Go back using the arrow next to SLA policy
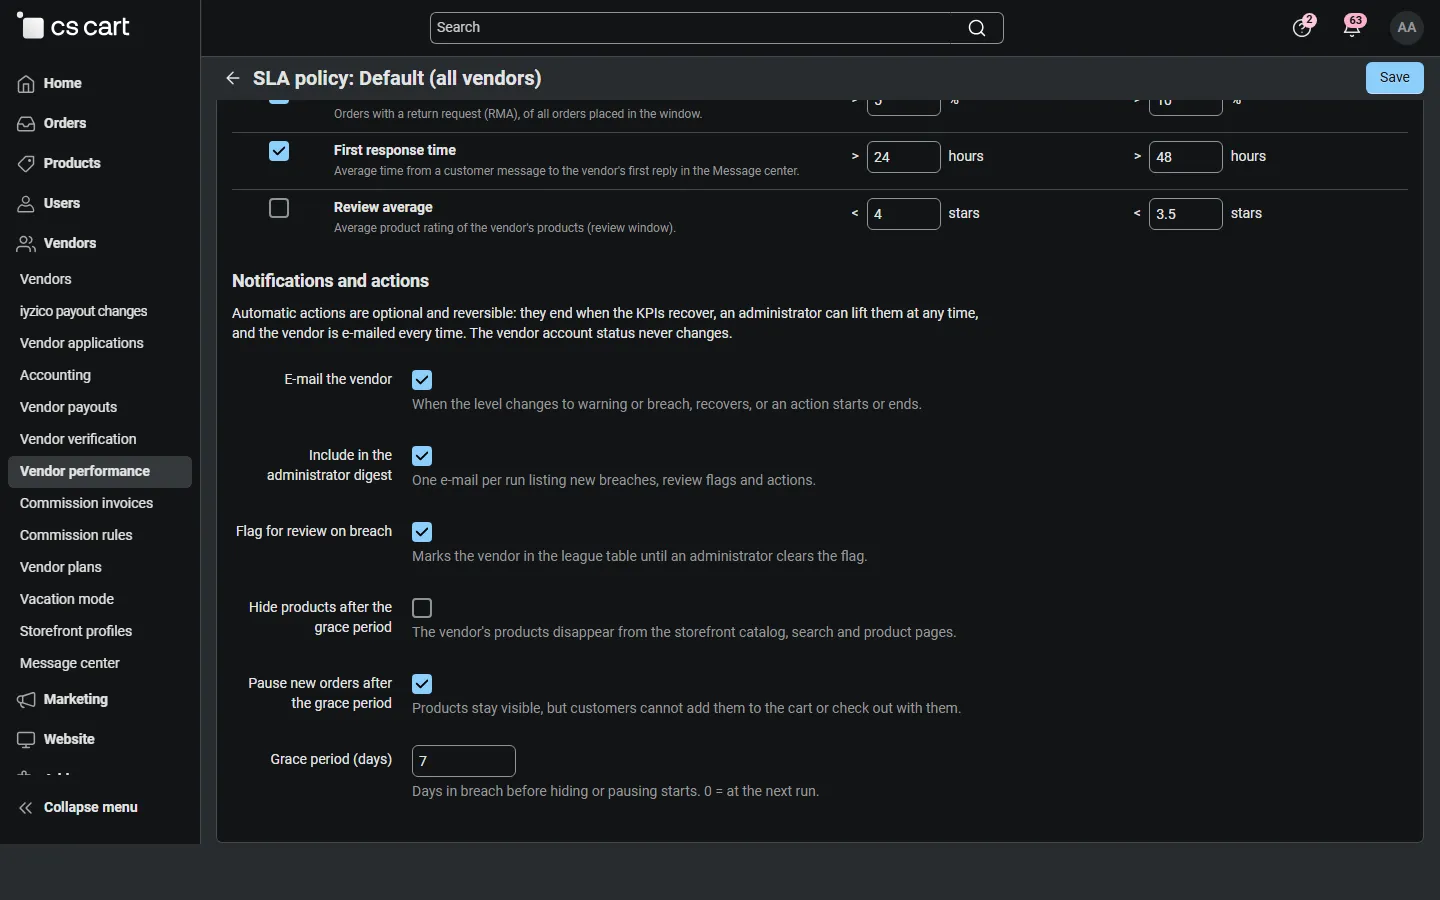The width and height of the screenshot is (1440, 900). (x=233, y=78)
